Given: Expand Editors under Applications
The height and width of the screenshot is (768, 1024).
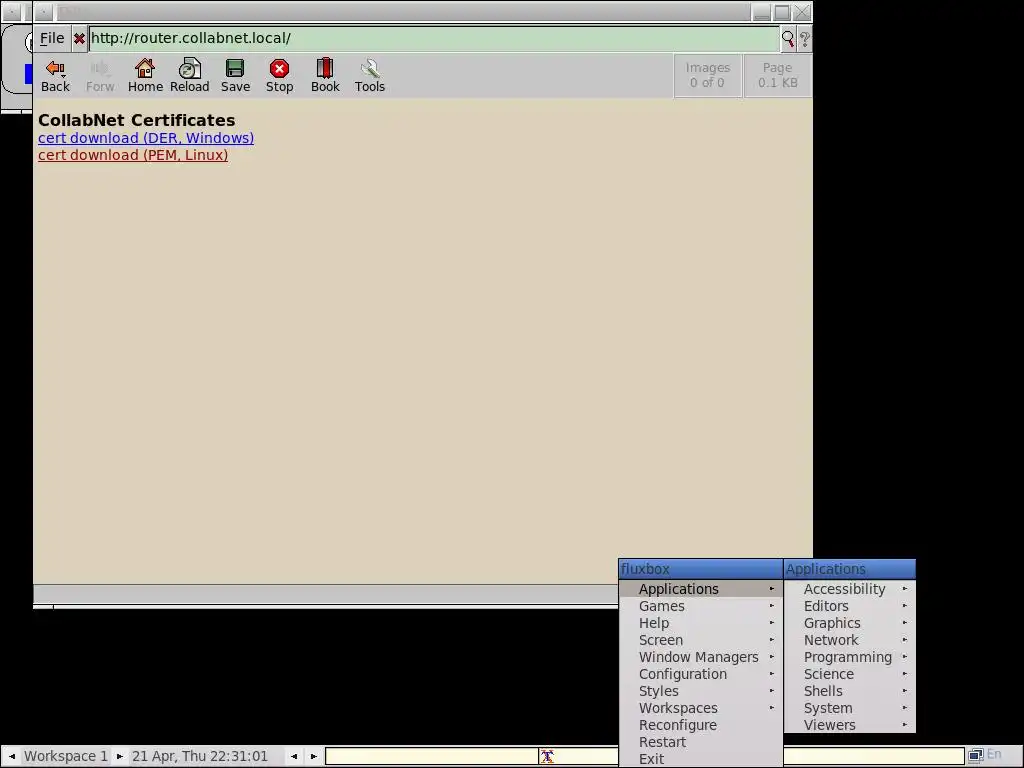Looking at the screenshot, I should tap(850, 606).
